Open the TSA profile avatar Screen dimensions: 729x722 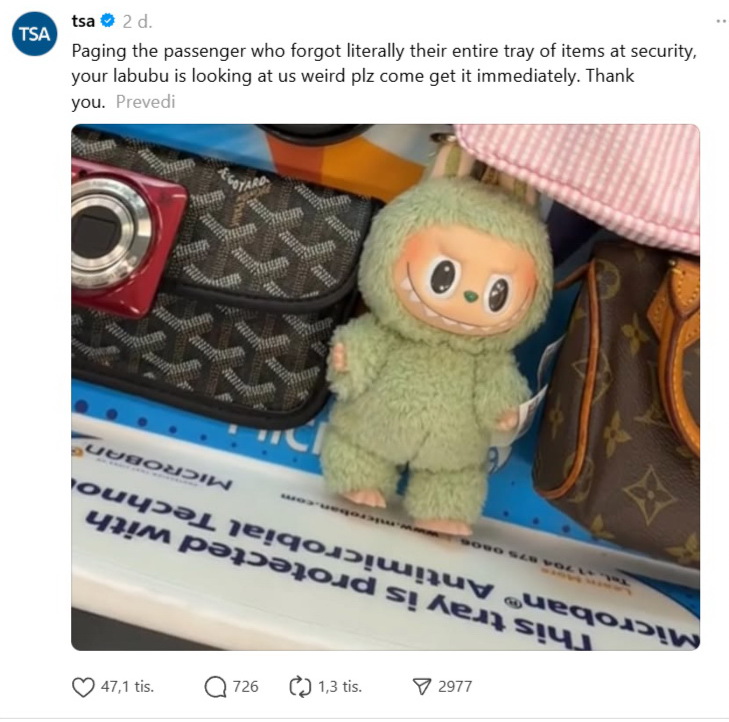click(x=34, y=34)
